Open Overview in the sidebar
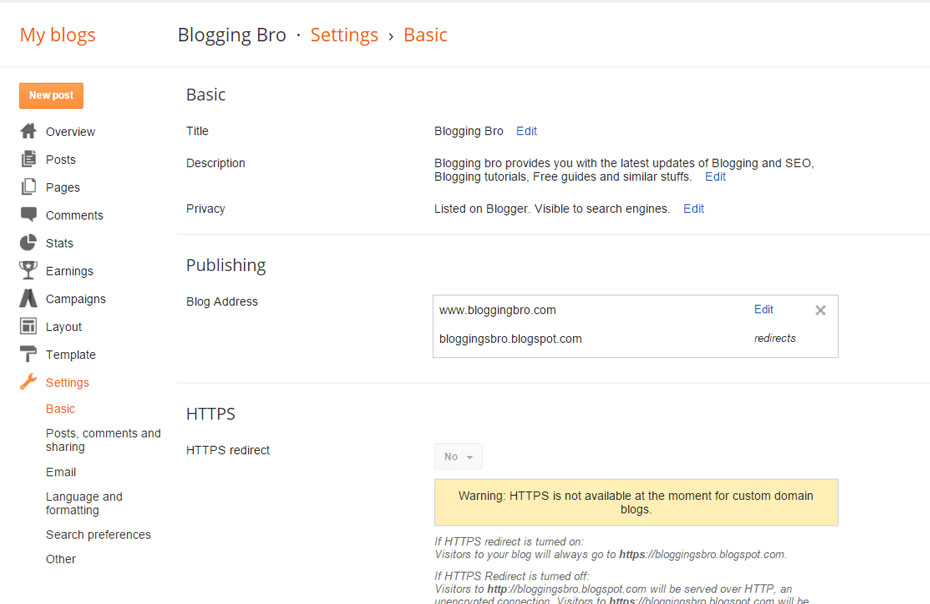 point(70,132)
